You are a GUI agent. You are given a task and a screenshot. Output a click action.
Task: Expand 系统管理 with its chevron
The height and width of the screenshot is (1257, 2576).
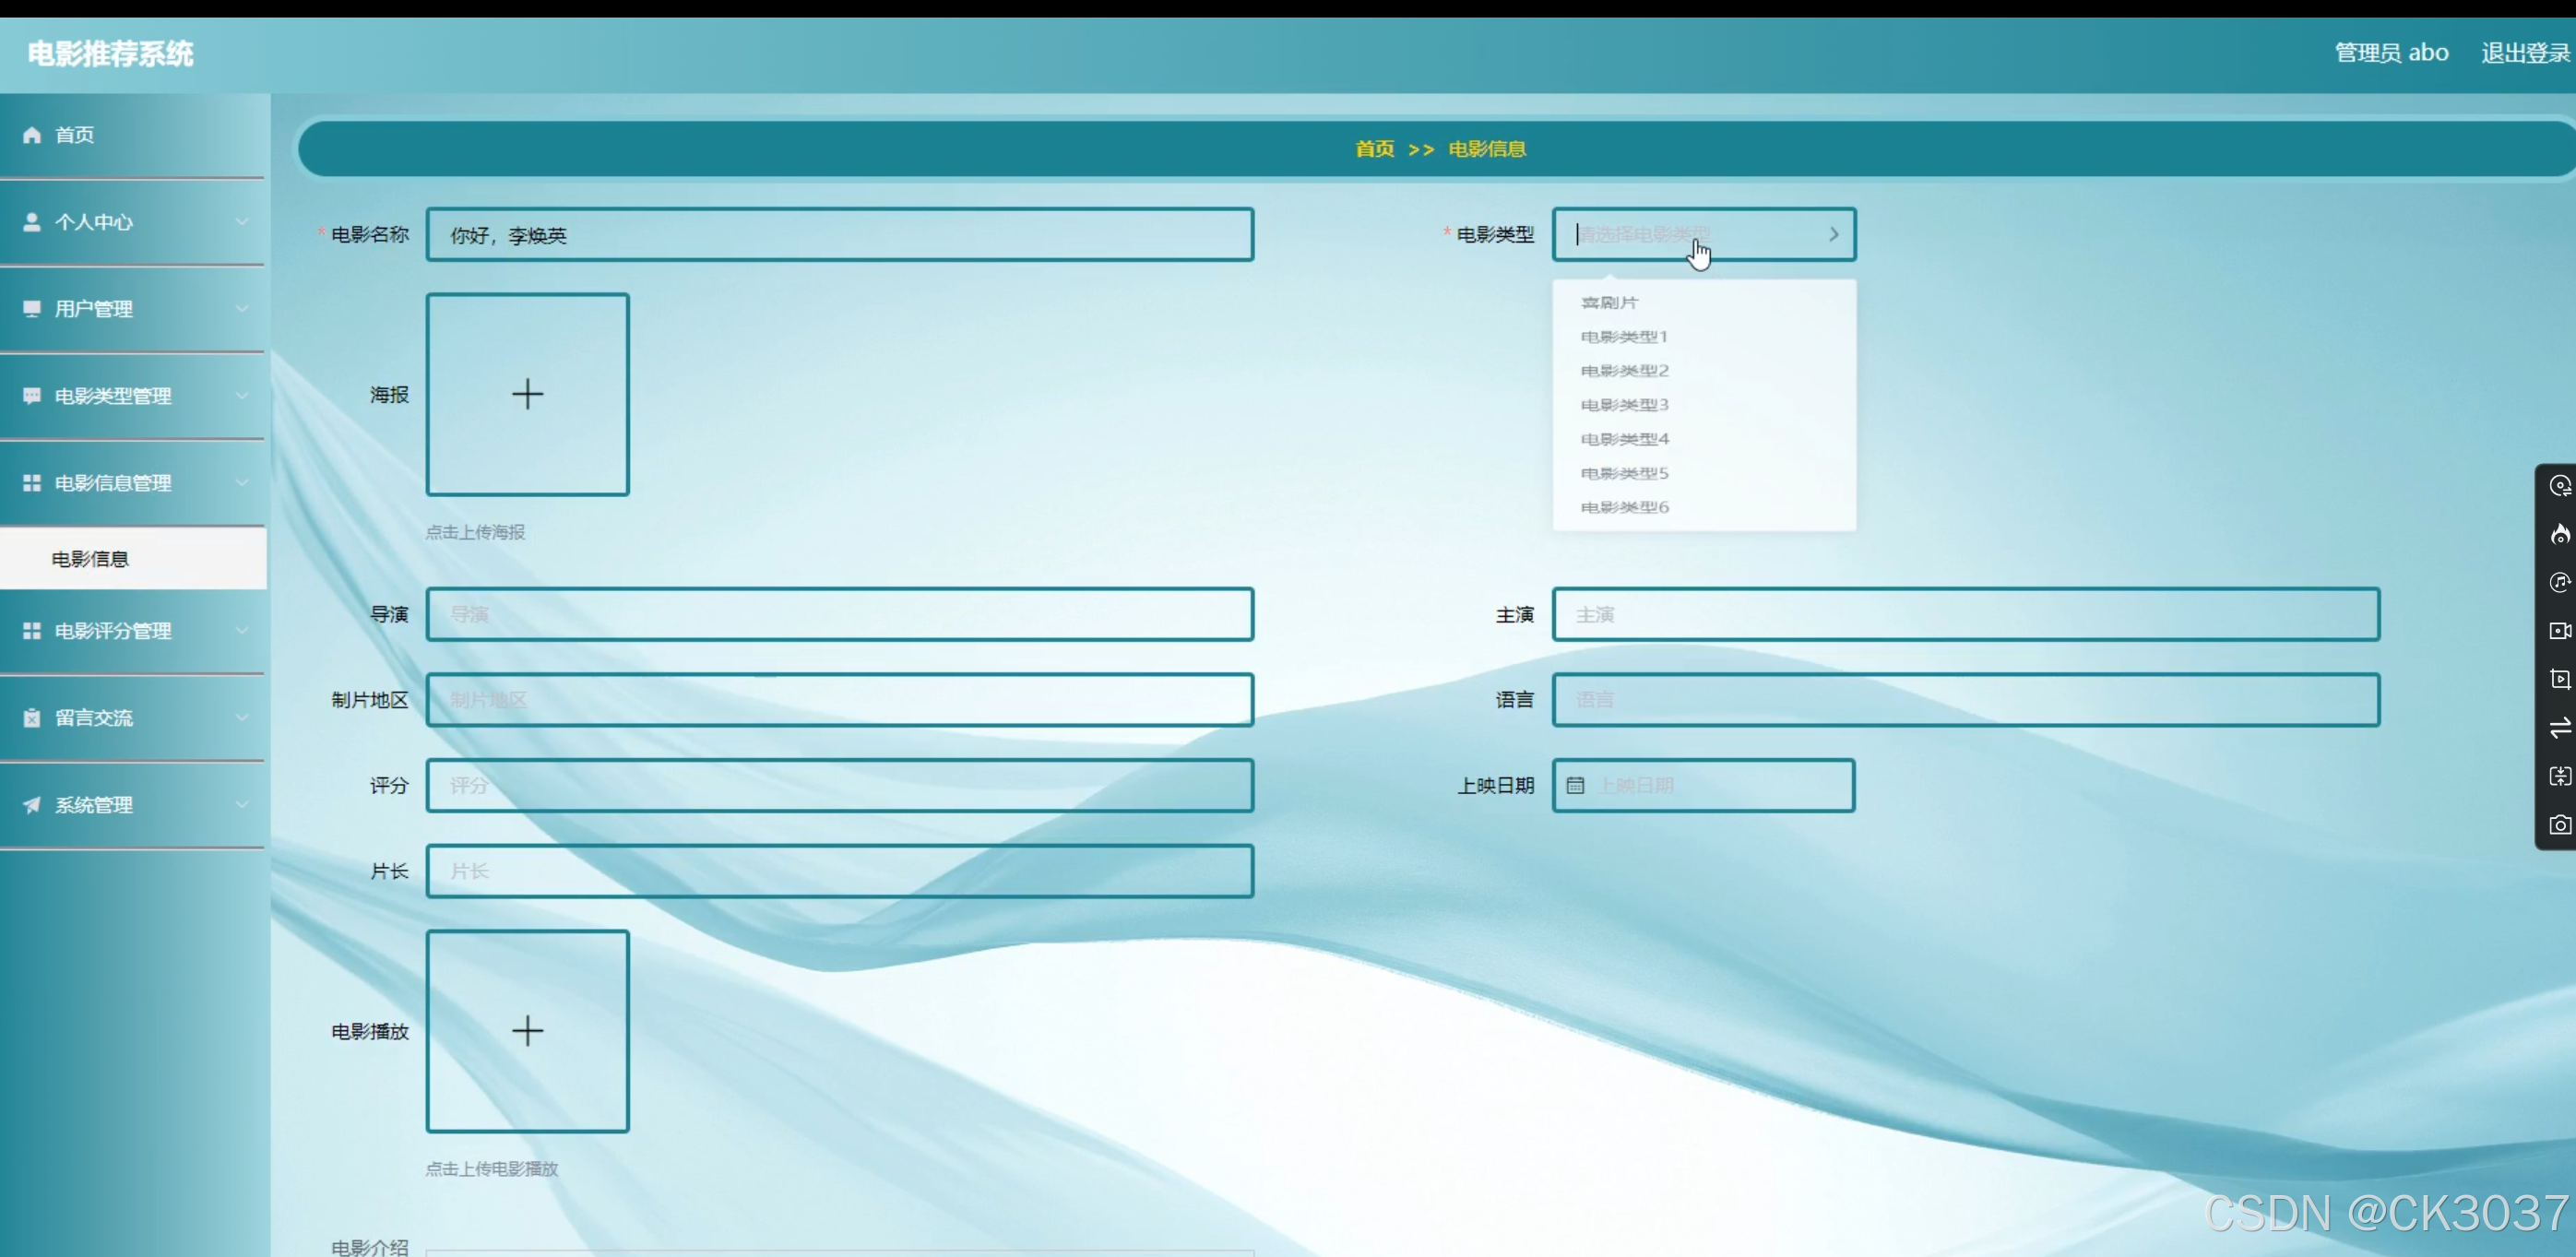pyautogui.click(x=242, y=805)
